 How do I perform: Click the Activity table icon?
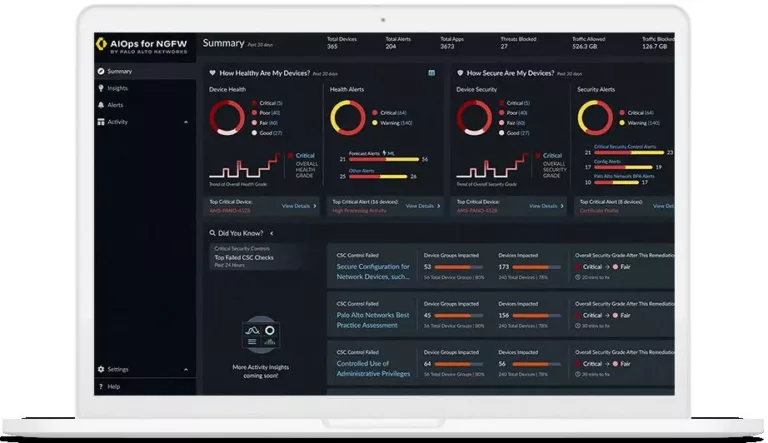pos(101,122)
